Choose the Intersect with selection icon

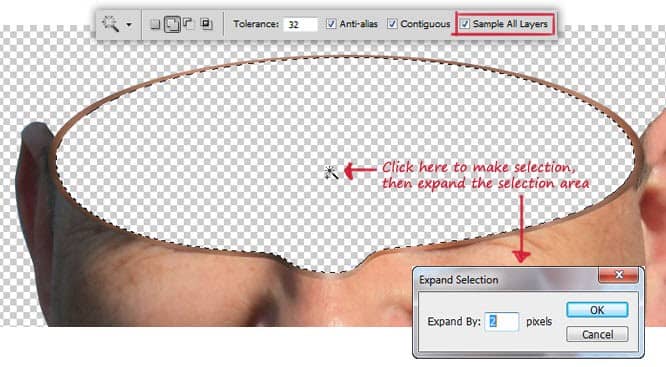click(x=207, y=24)
